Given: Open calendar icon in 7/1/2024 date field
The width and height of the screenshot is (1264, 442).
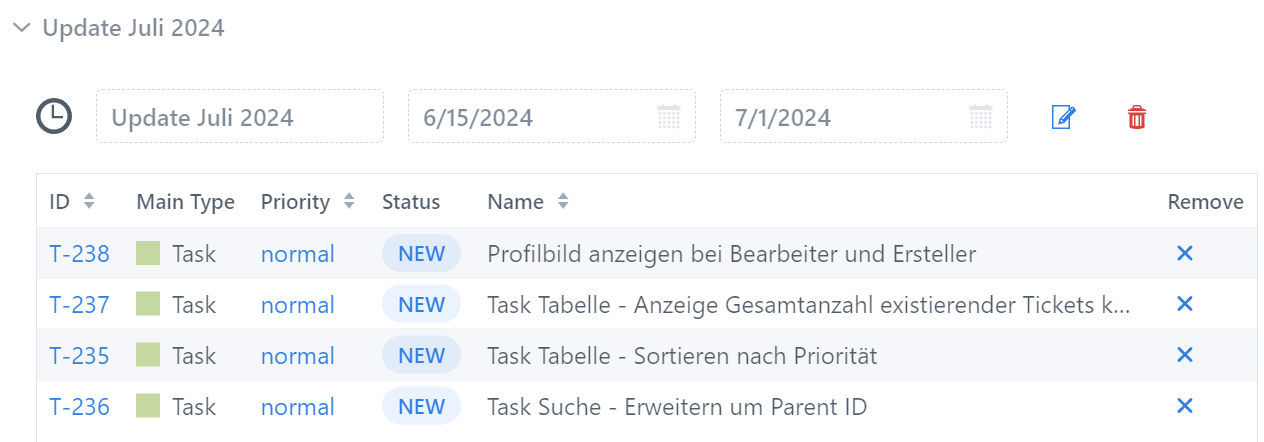Looking at the screenshot, I should (981, 117).
